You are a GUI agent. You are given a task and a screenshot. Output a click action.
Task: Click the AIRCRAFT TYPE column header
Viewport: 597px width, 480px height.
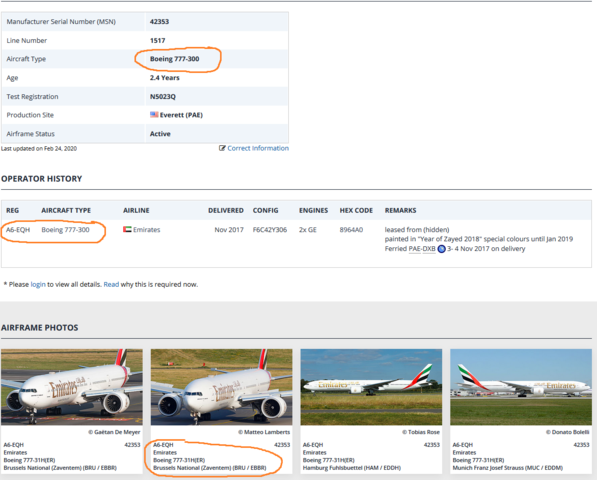[x=66, y=210]
